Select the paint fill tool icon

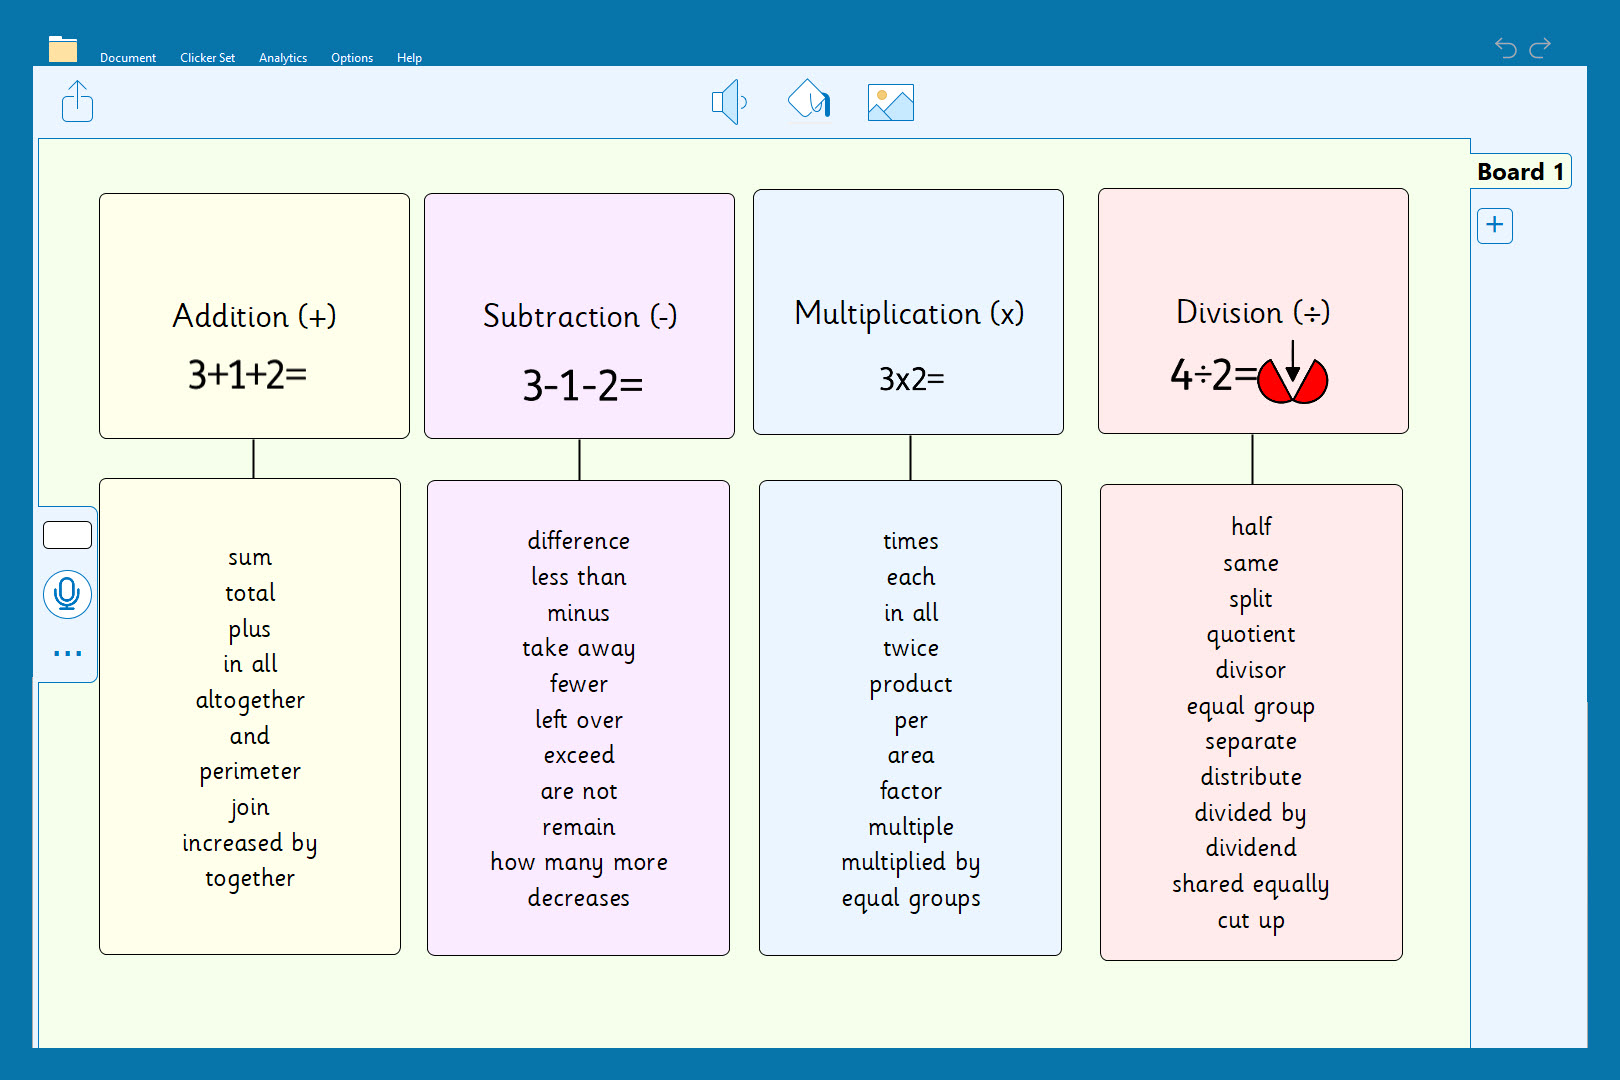click(x=809, y=99)
